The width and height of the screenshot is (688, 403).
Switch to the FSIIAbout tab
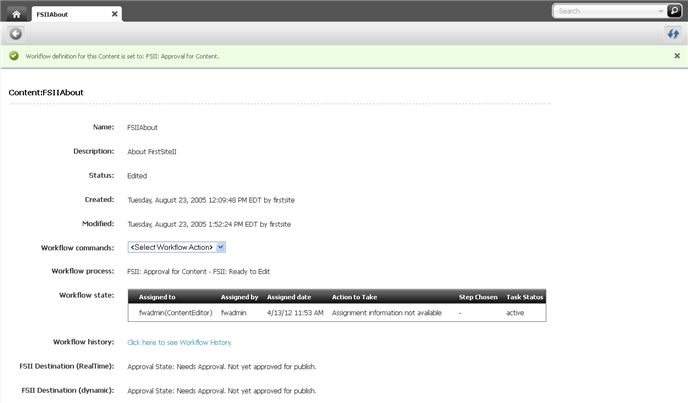(77, 14)
